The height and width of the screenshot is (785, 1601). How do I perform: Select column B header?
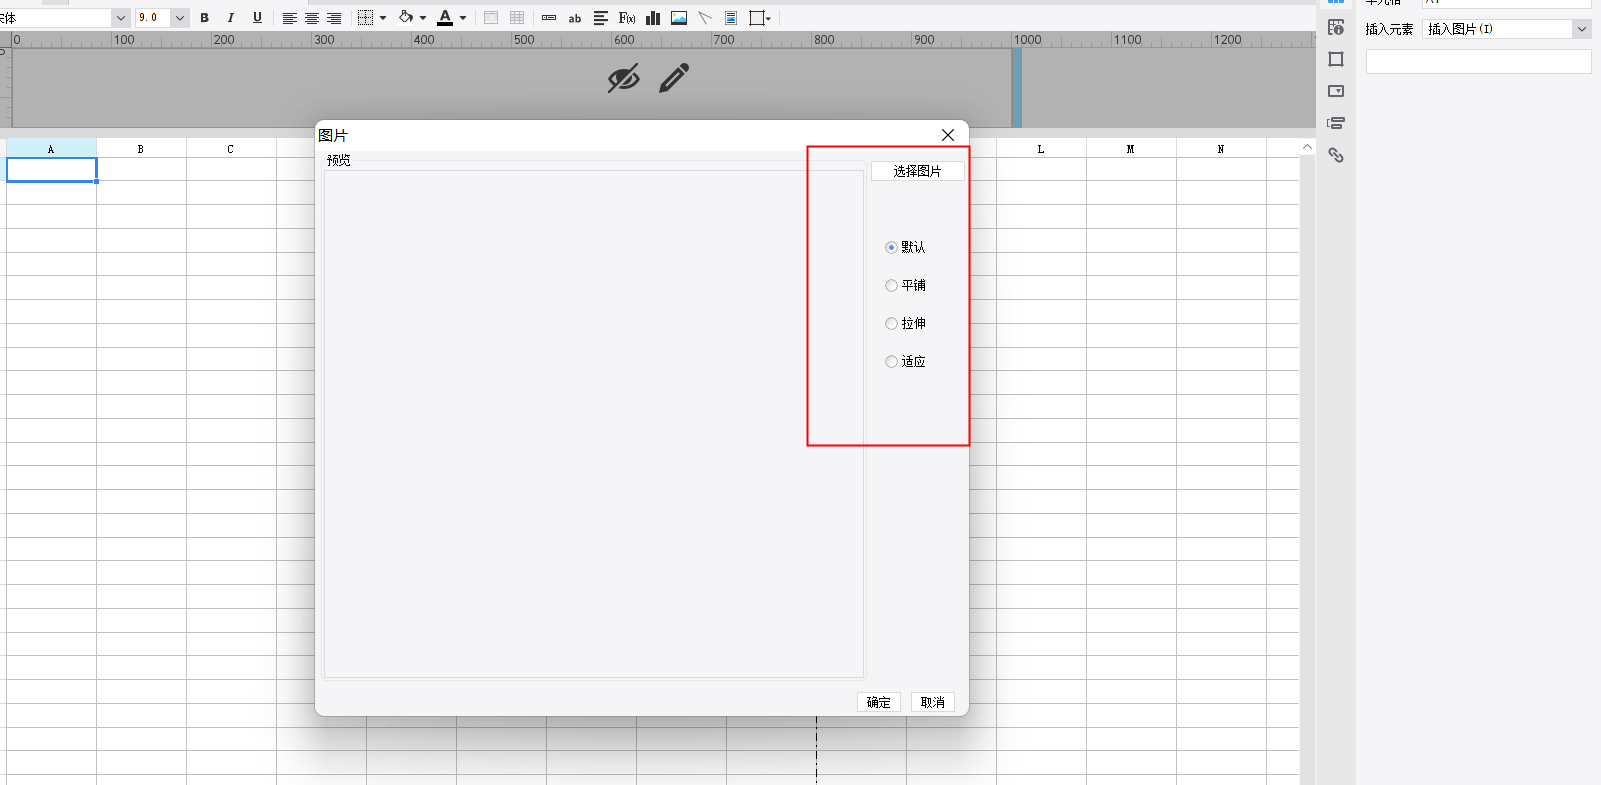pos(141,149)
